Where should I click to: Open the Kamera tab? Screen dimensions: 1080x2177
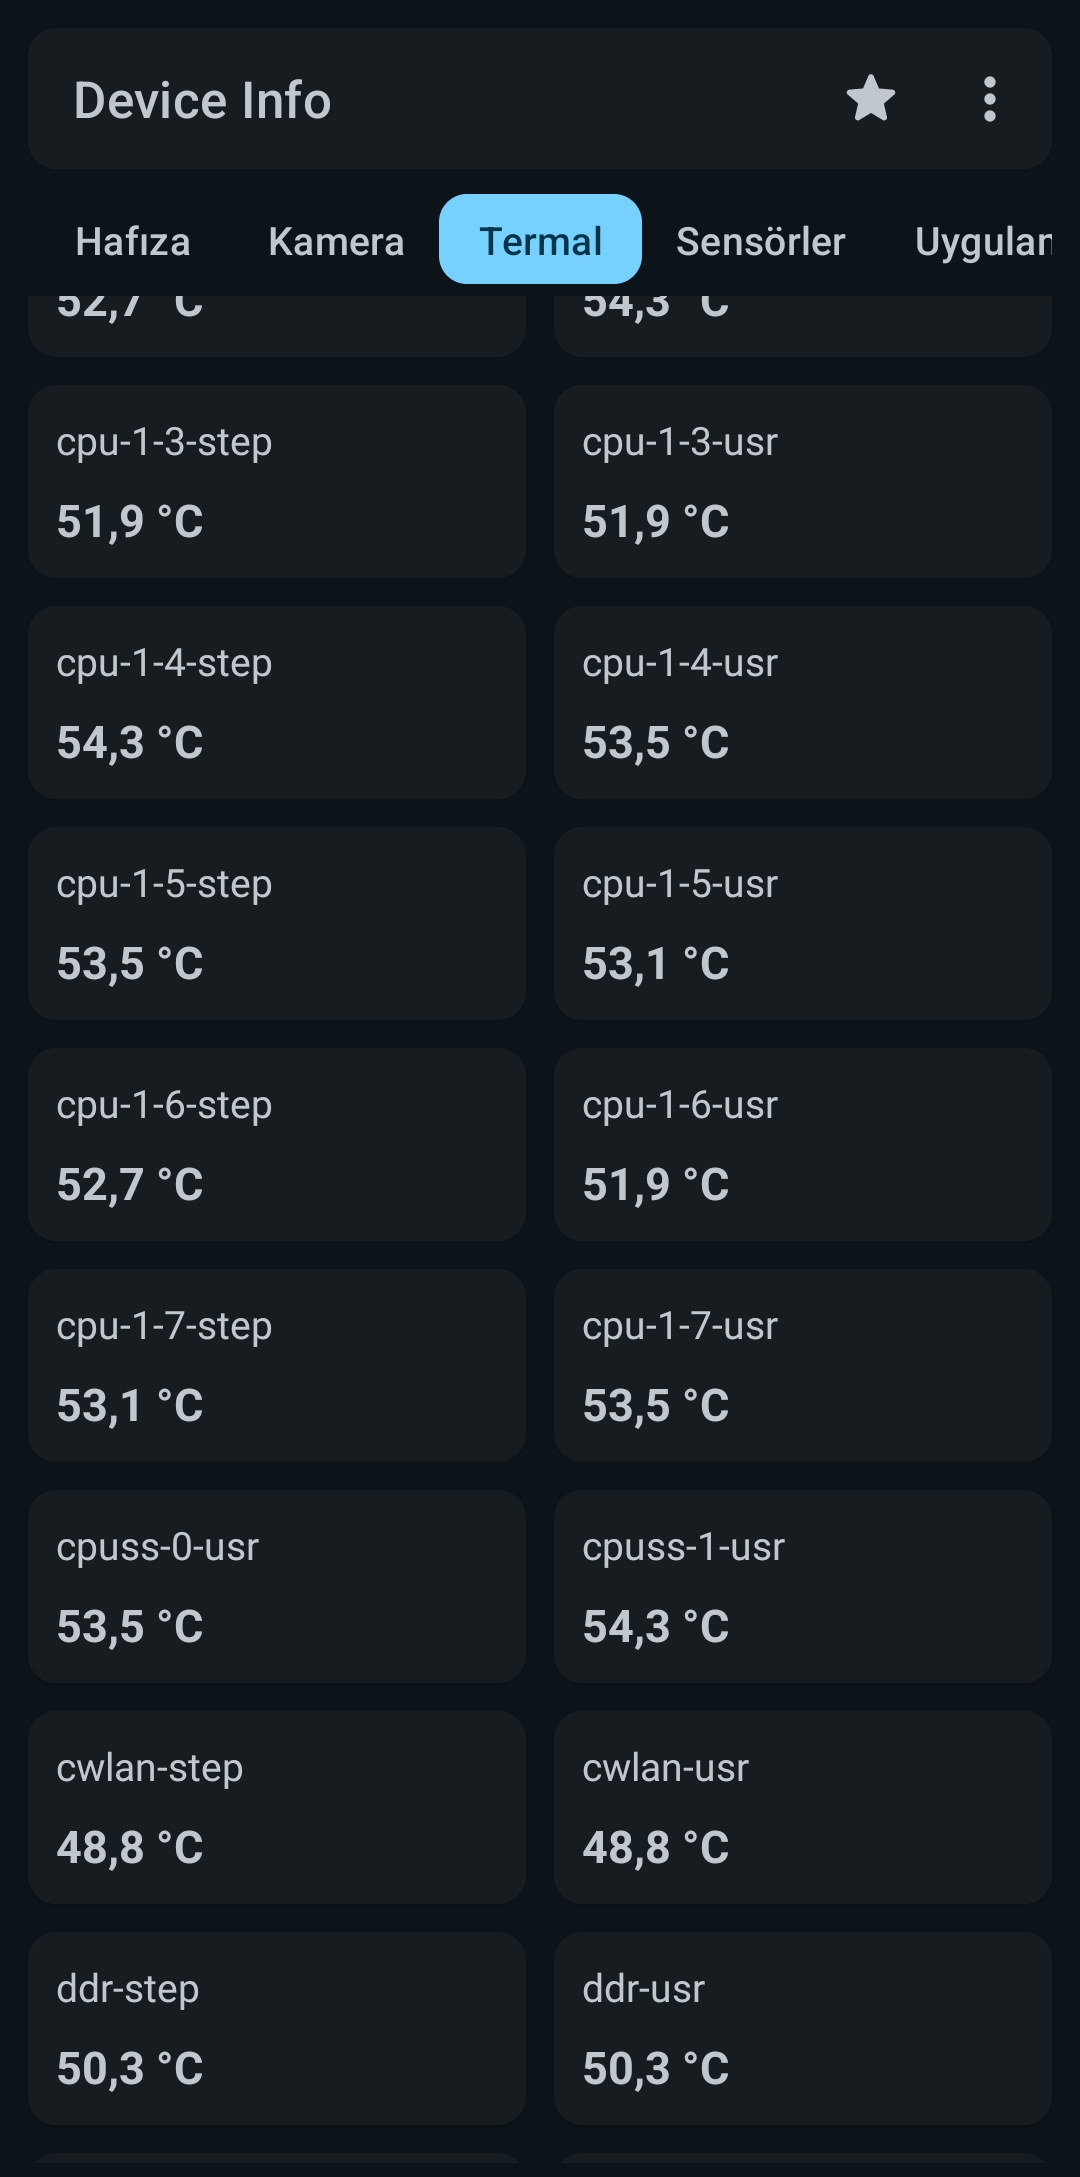coord(336,241)
